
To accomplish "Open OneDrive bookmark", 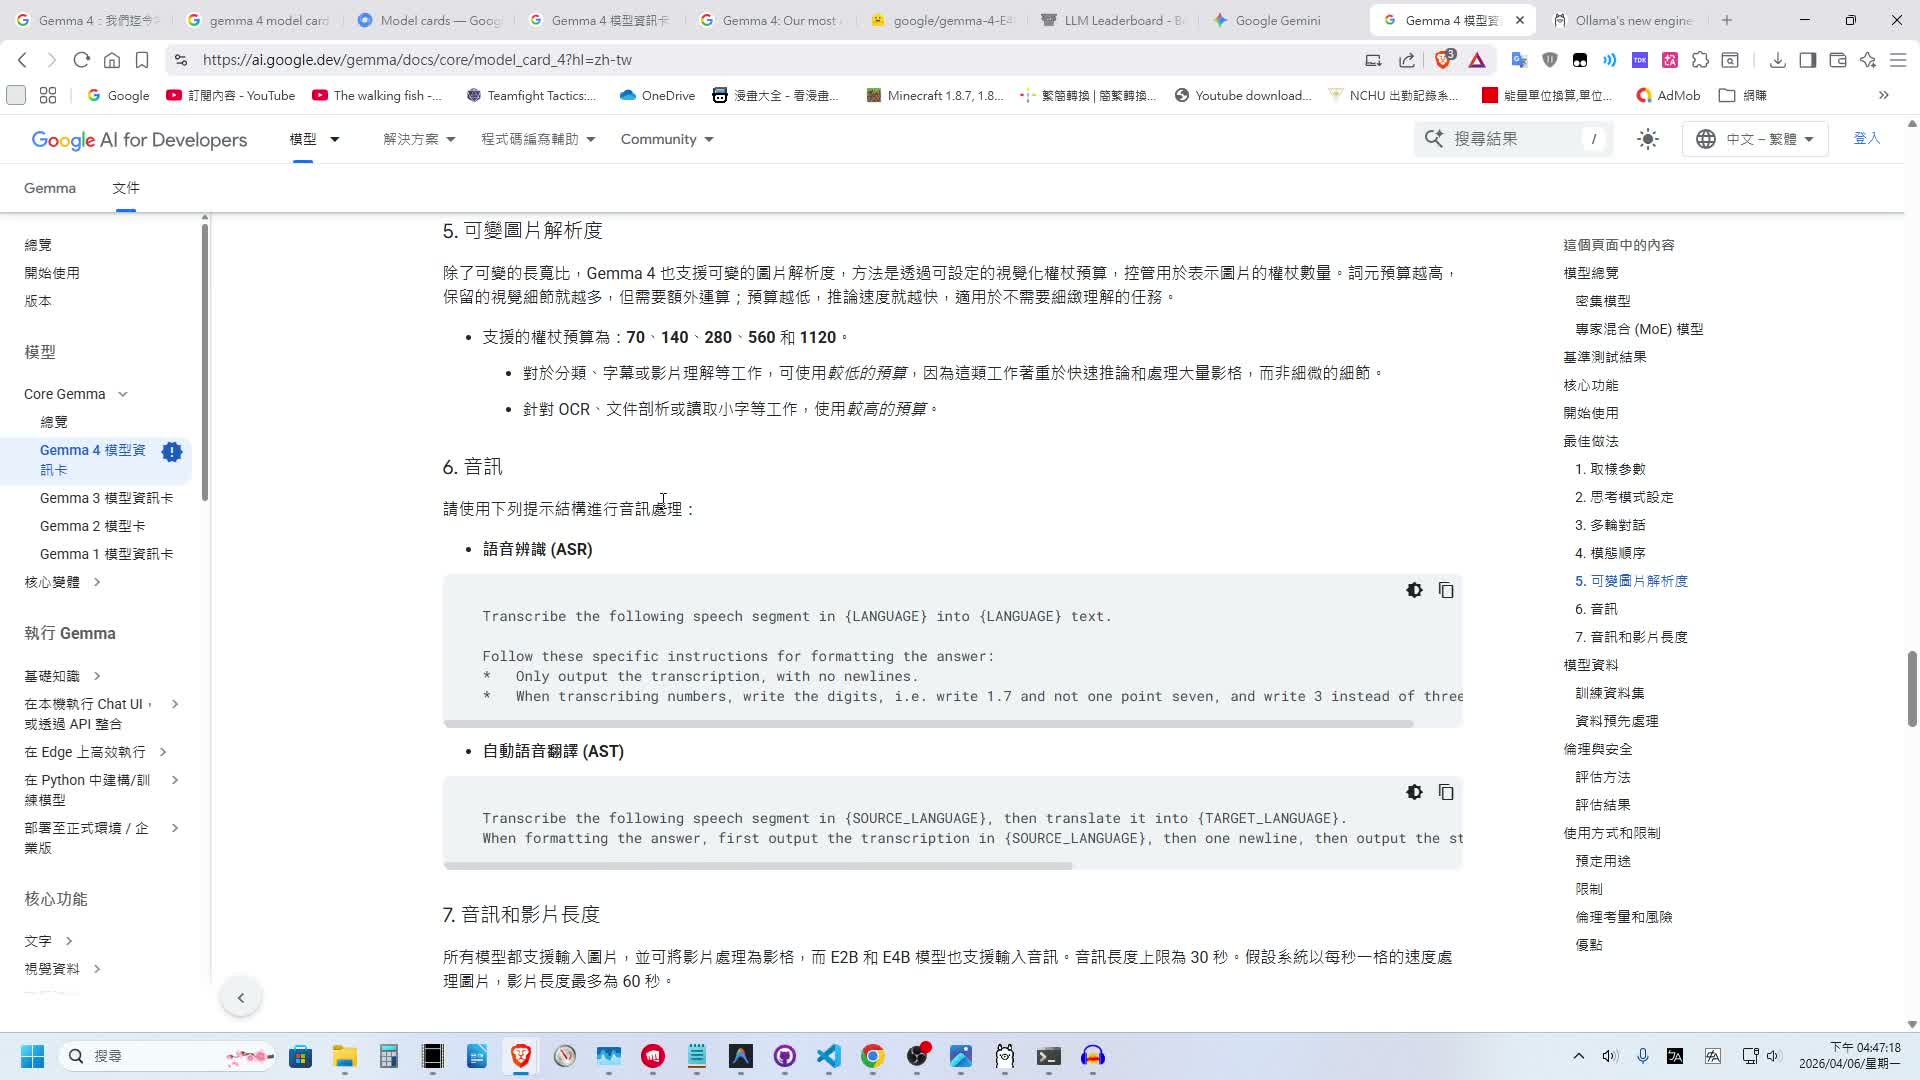I will pos(657,95).
